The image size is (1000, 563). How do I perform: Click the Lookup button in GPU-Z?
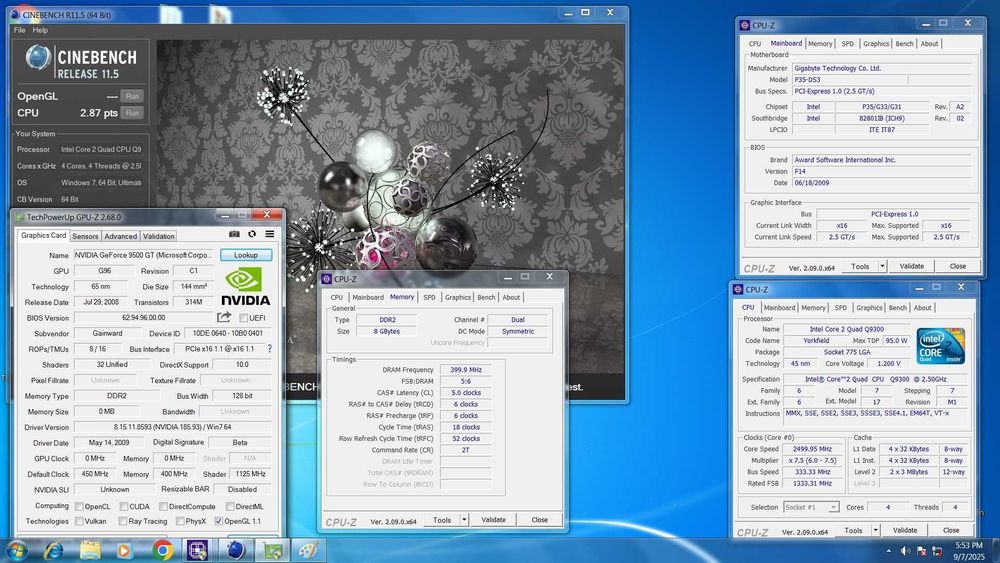pos(246,255)
